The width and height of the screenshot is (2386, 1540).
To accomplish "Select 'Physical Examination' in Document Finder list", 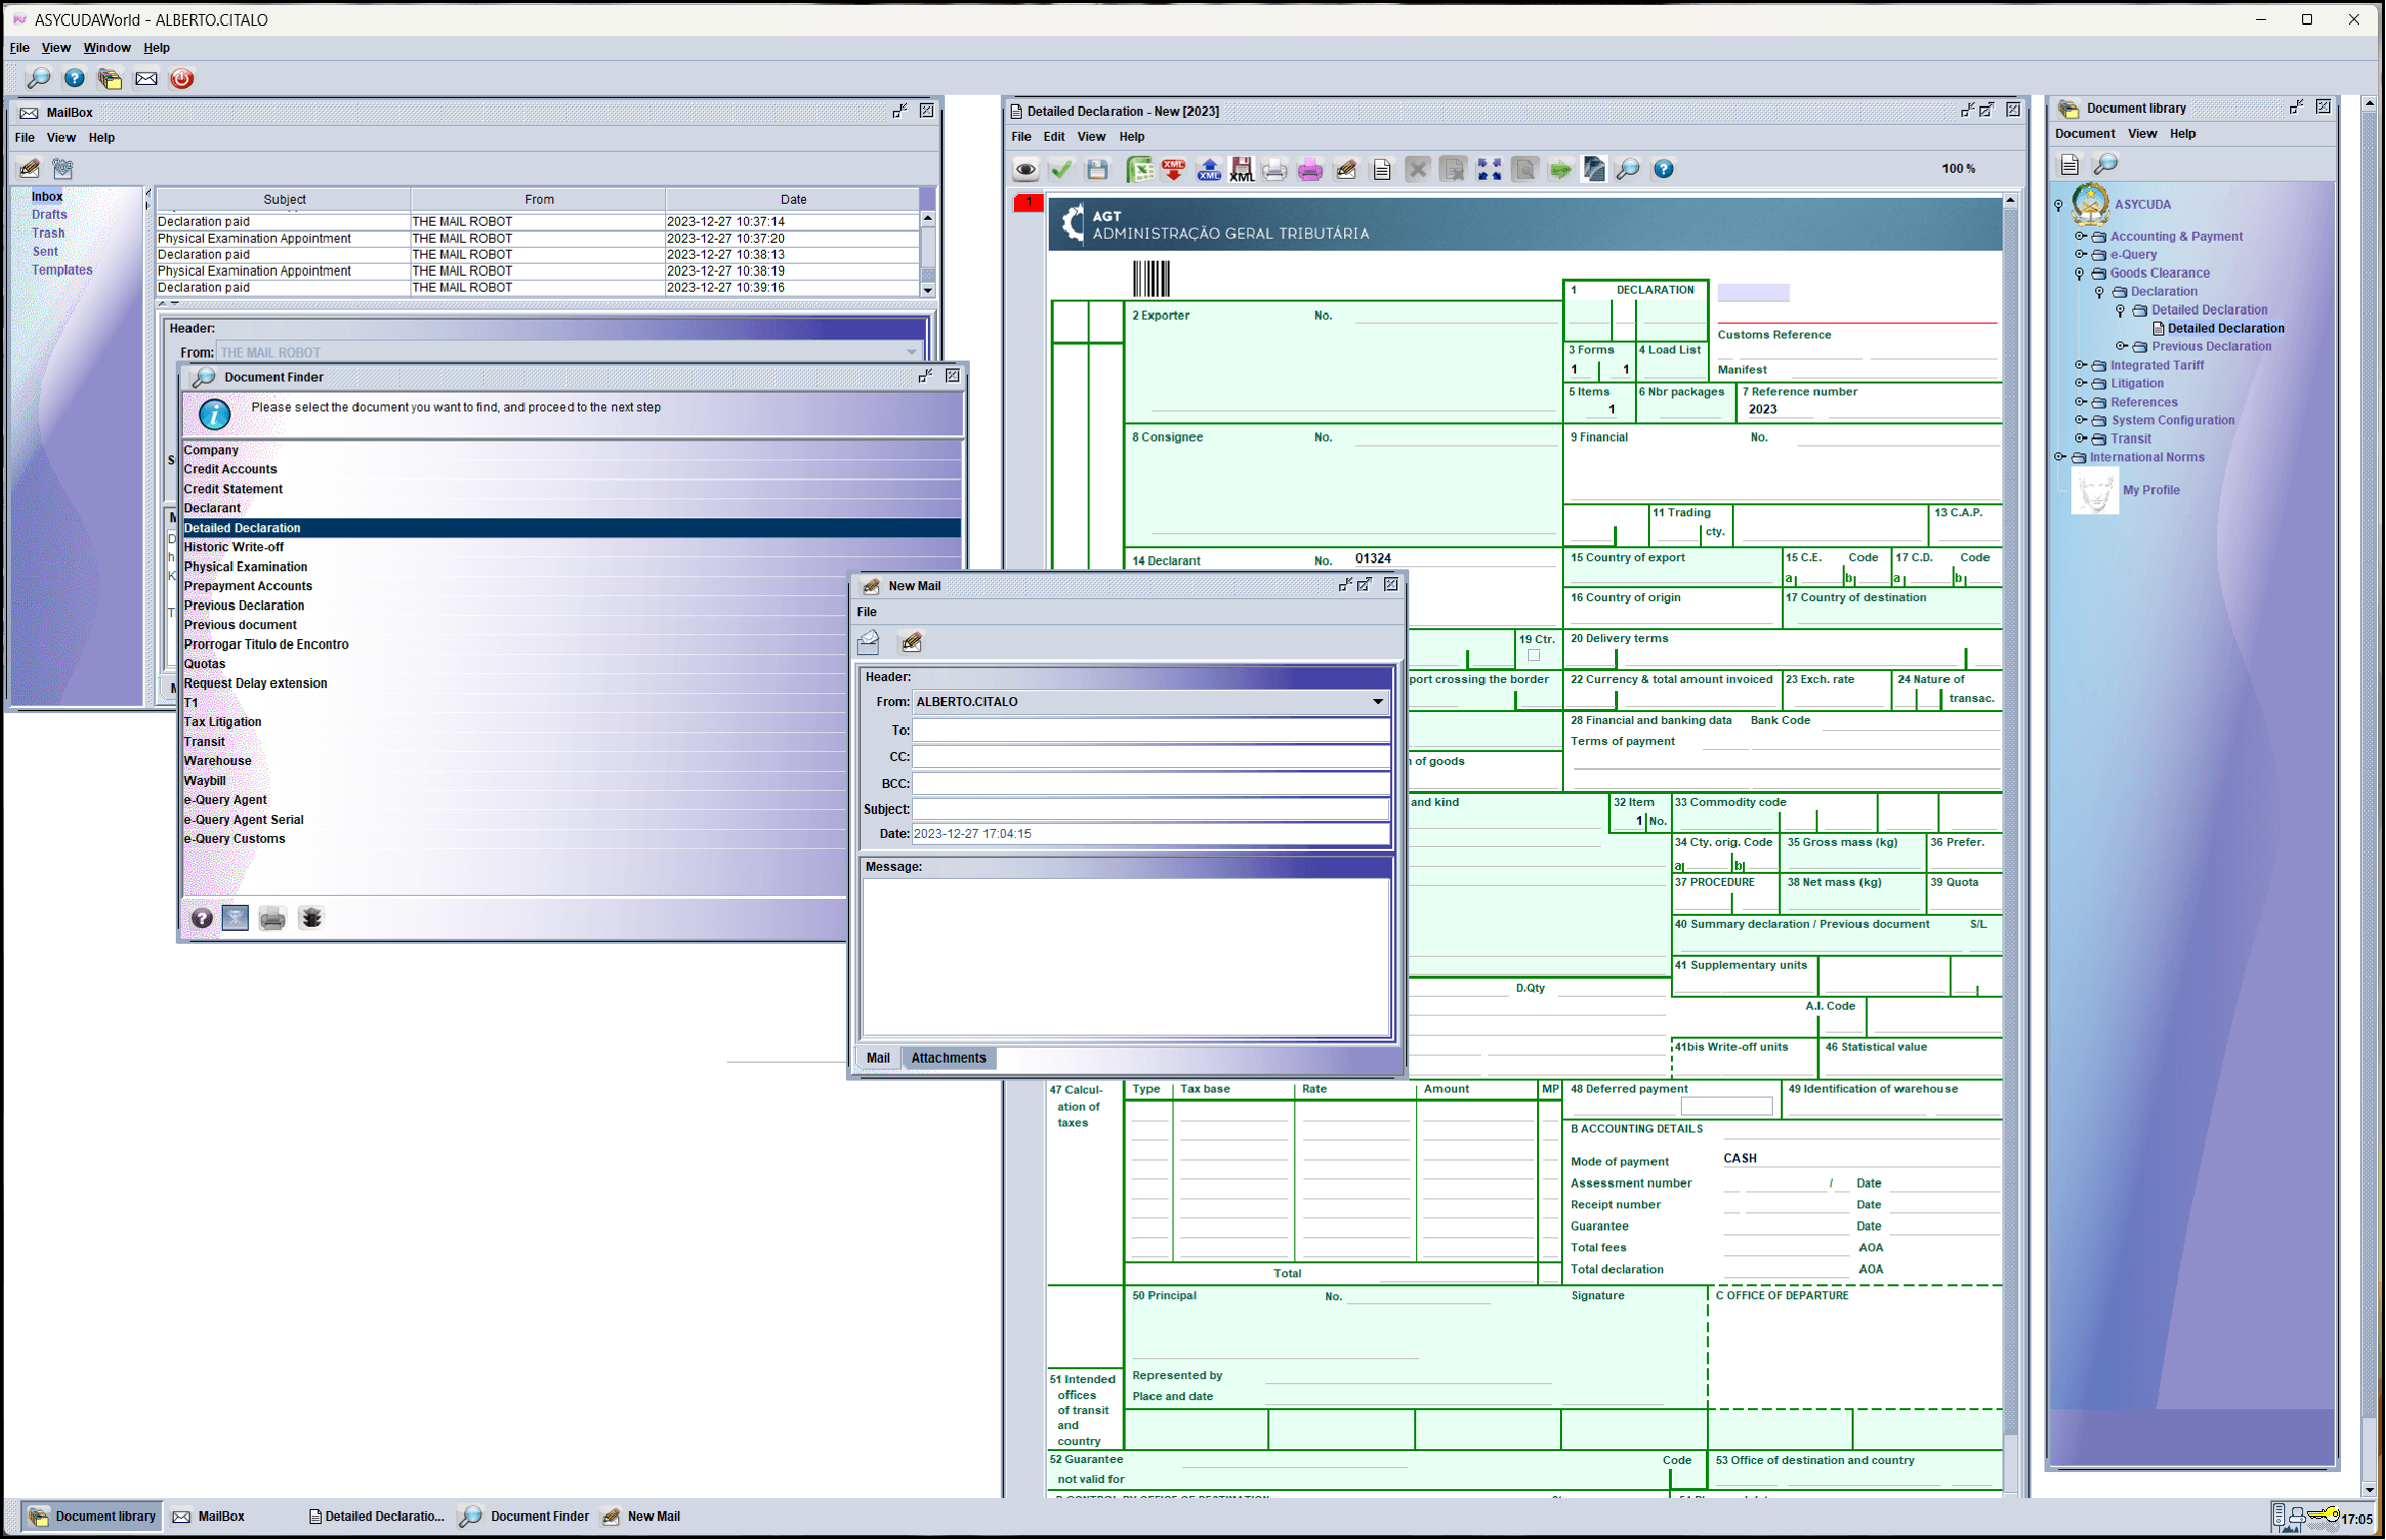I will (572, 567).
